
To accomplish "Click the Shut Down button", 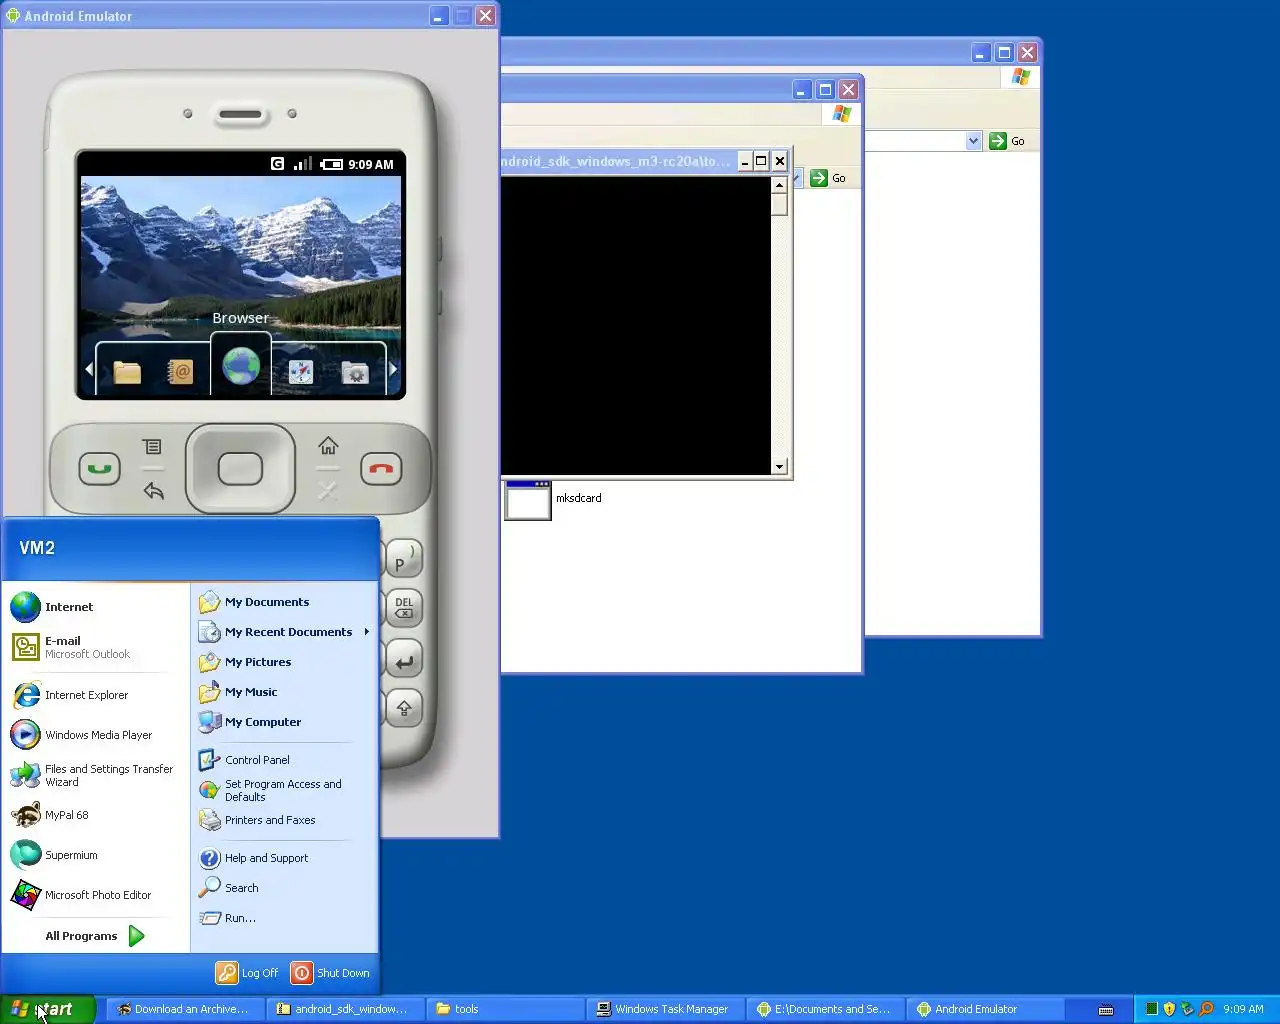I will [331, 973].
